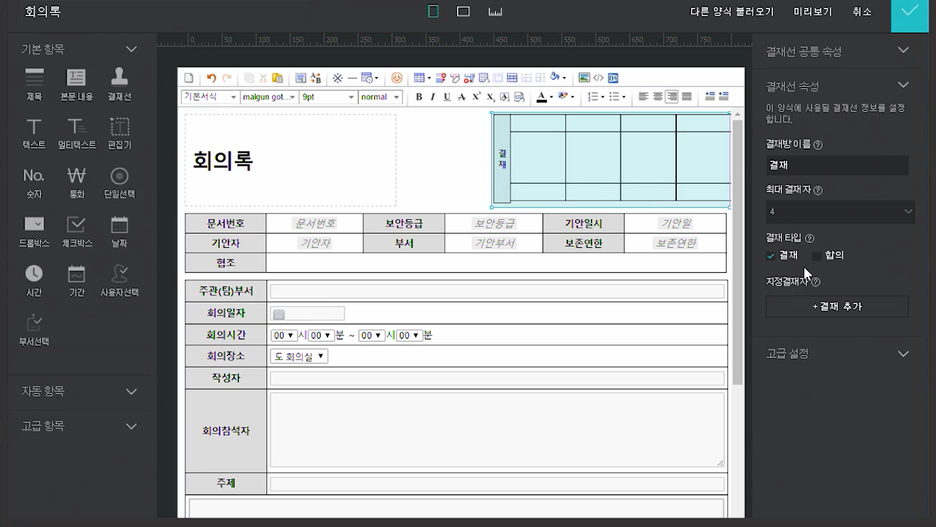The width and height of the screenshot is (936, 527).
Task: Insert table icon in editor toolbar
Action: click(x=419, y=78)
